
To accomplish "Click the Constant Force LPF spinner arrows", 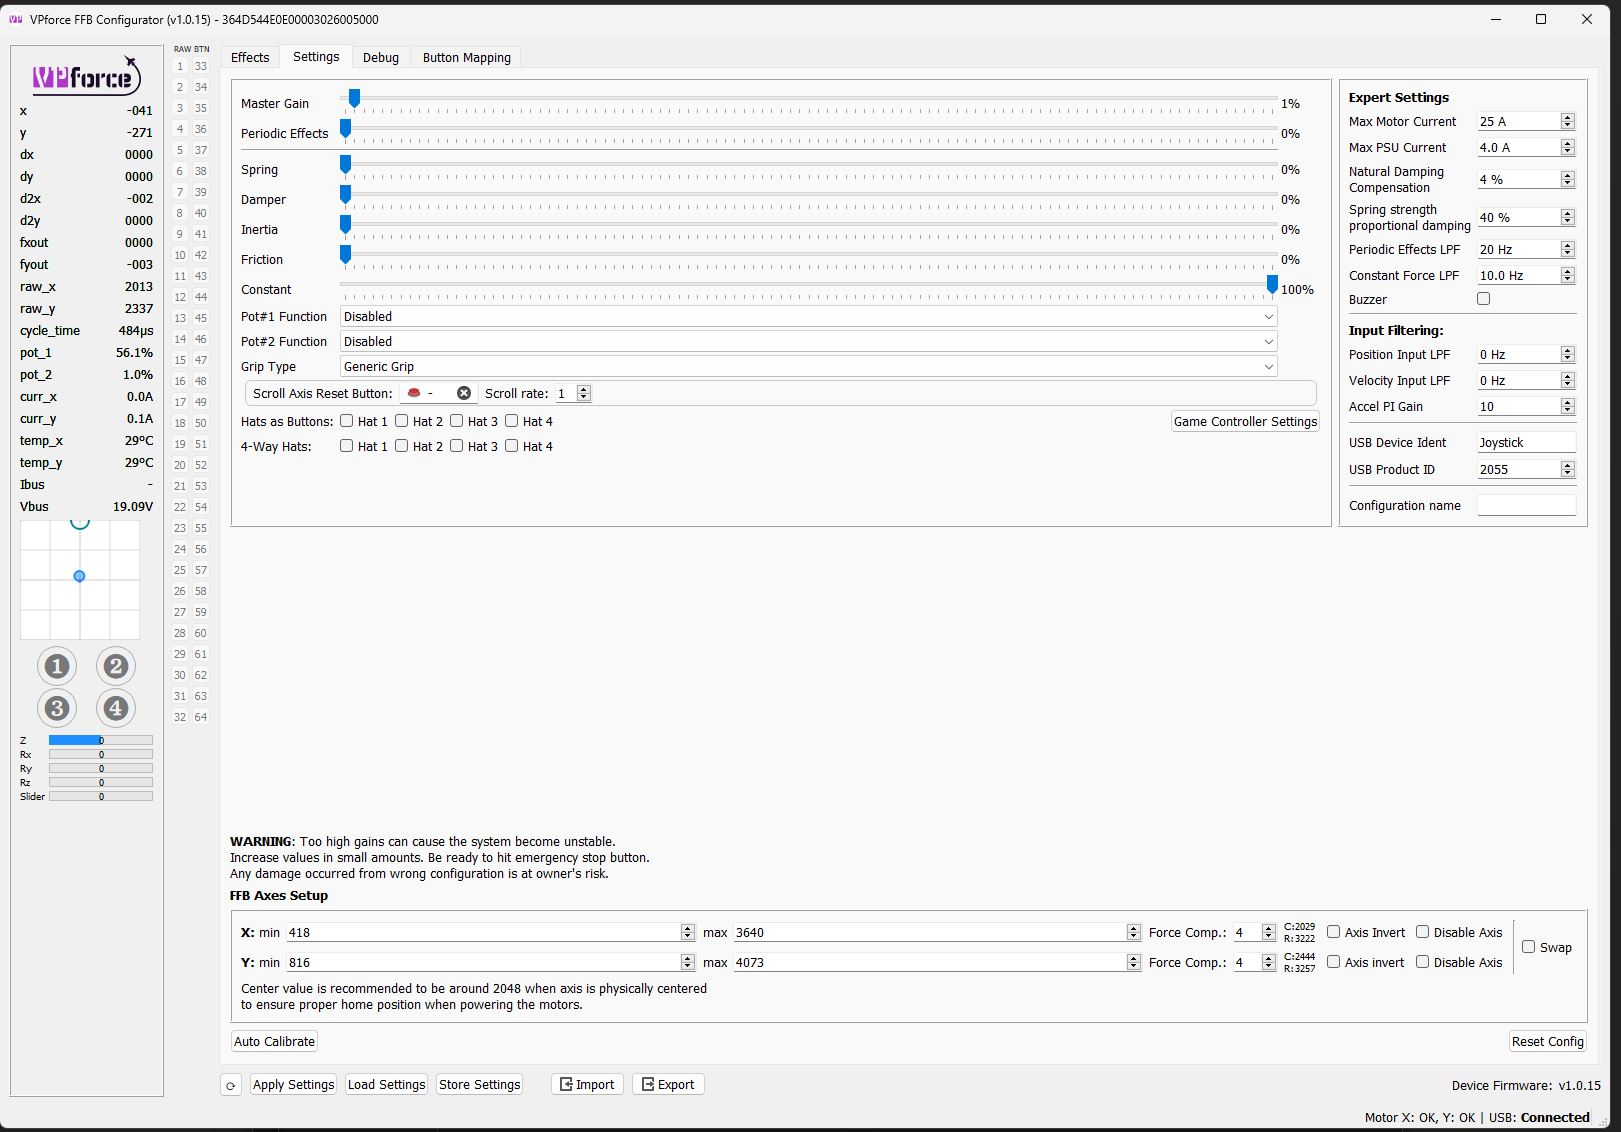I will [x=1568, y=275].
